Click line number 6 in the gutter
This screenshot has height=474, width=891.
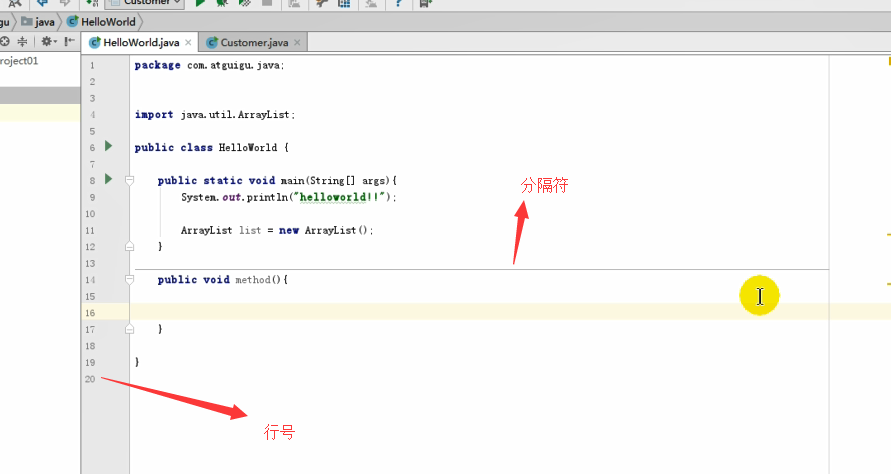[92, 148]
